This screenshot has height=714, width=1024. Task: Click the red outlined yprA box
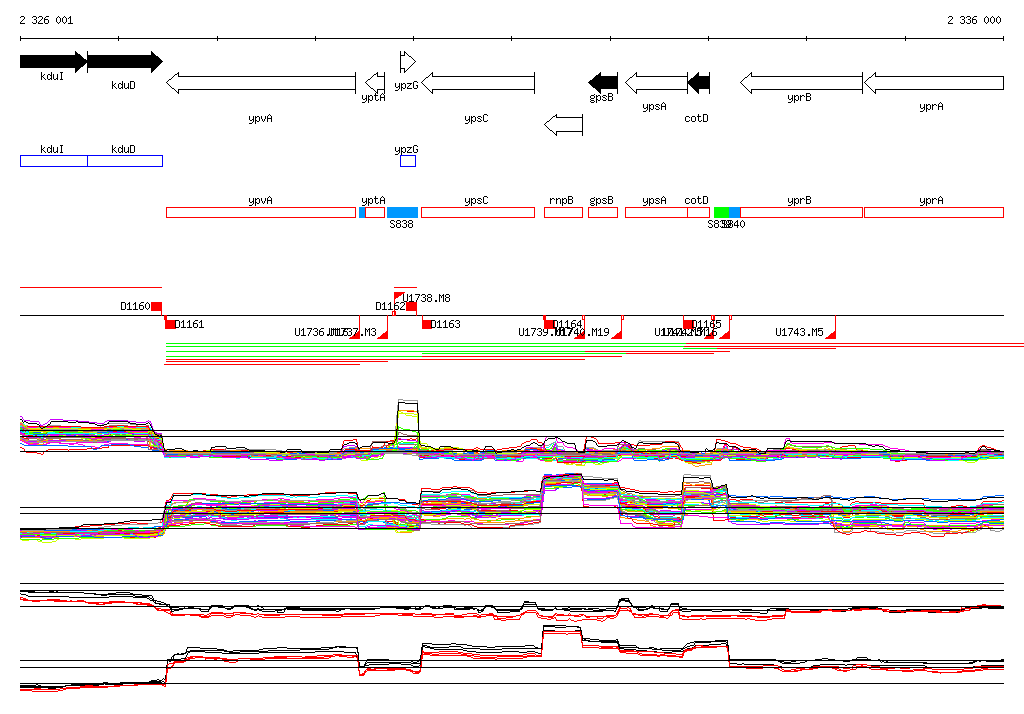click(934, 212)
